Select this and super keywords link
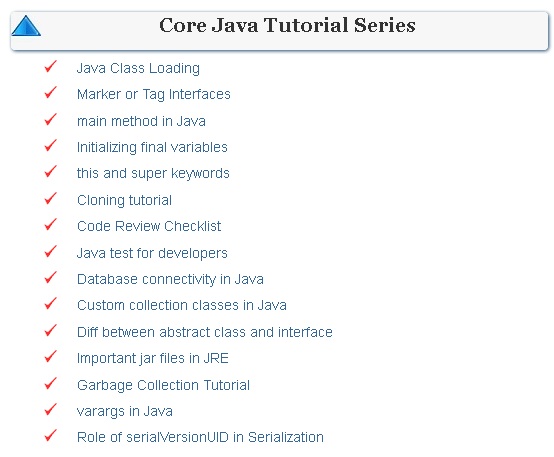554x457 pixels. (153, 174)
